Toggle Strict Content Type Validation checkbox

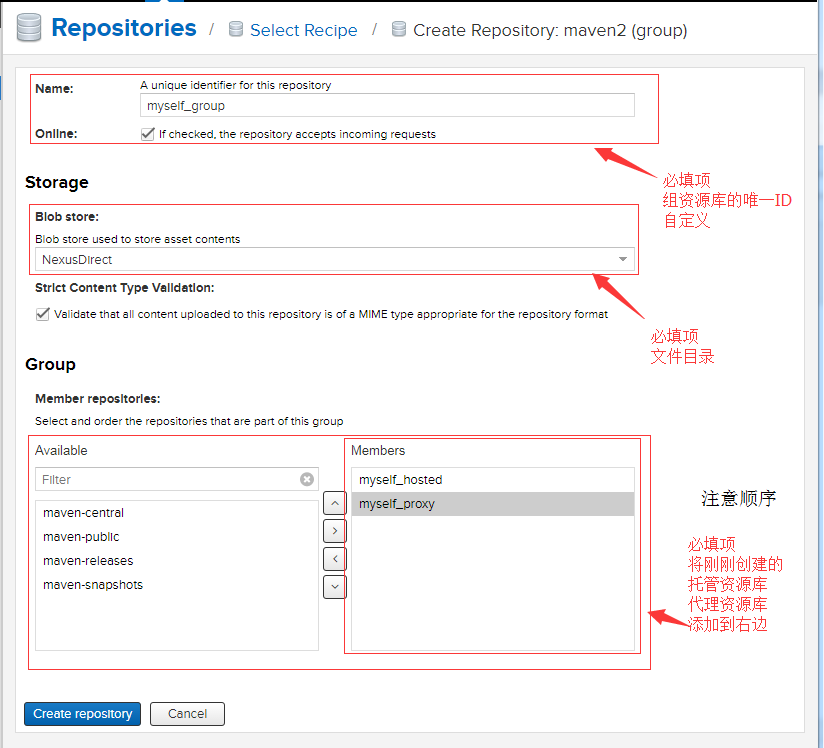[x=43, y=314]
